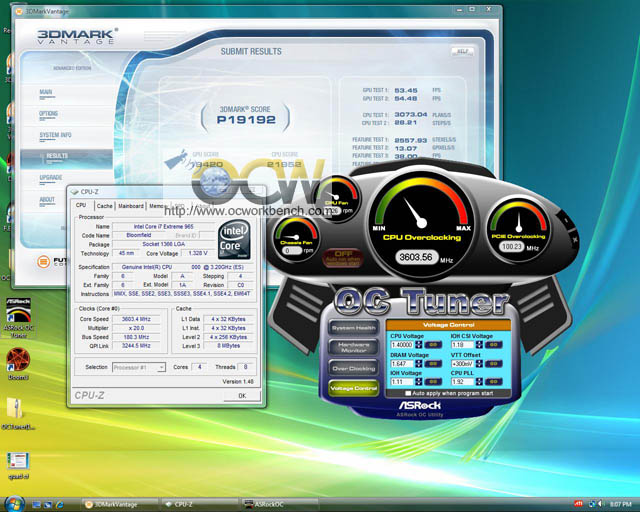The image size is (640, 512).
Task: Click the ASRock logo in OC Tuner
Action: tap(420, 405)
